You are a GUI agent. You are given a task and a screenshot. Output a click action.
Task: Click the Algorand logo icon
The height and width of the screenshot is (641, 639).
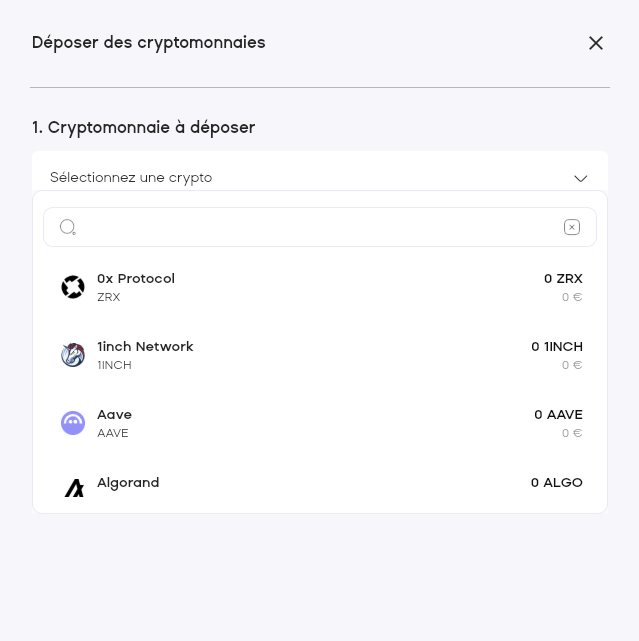pyautogui.click(x=74, y=488)
